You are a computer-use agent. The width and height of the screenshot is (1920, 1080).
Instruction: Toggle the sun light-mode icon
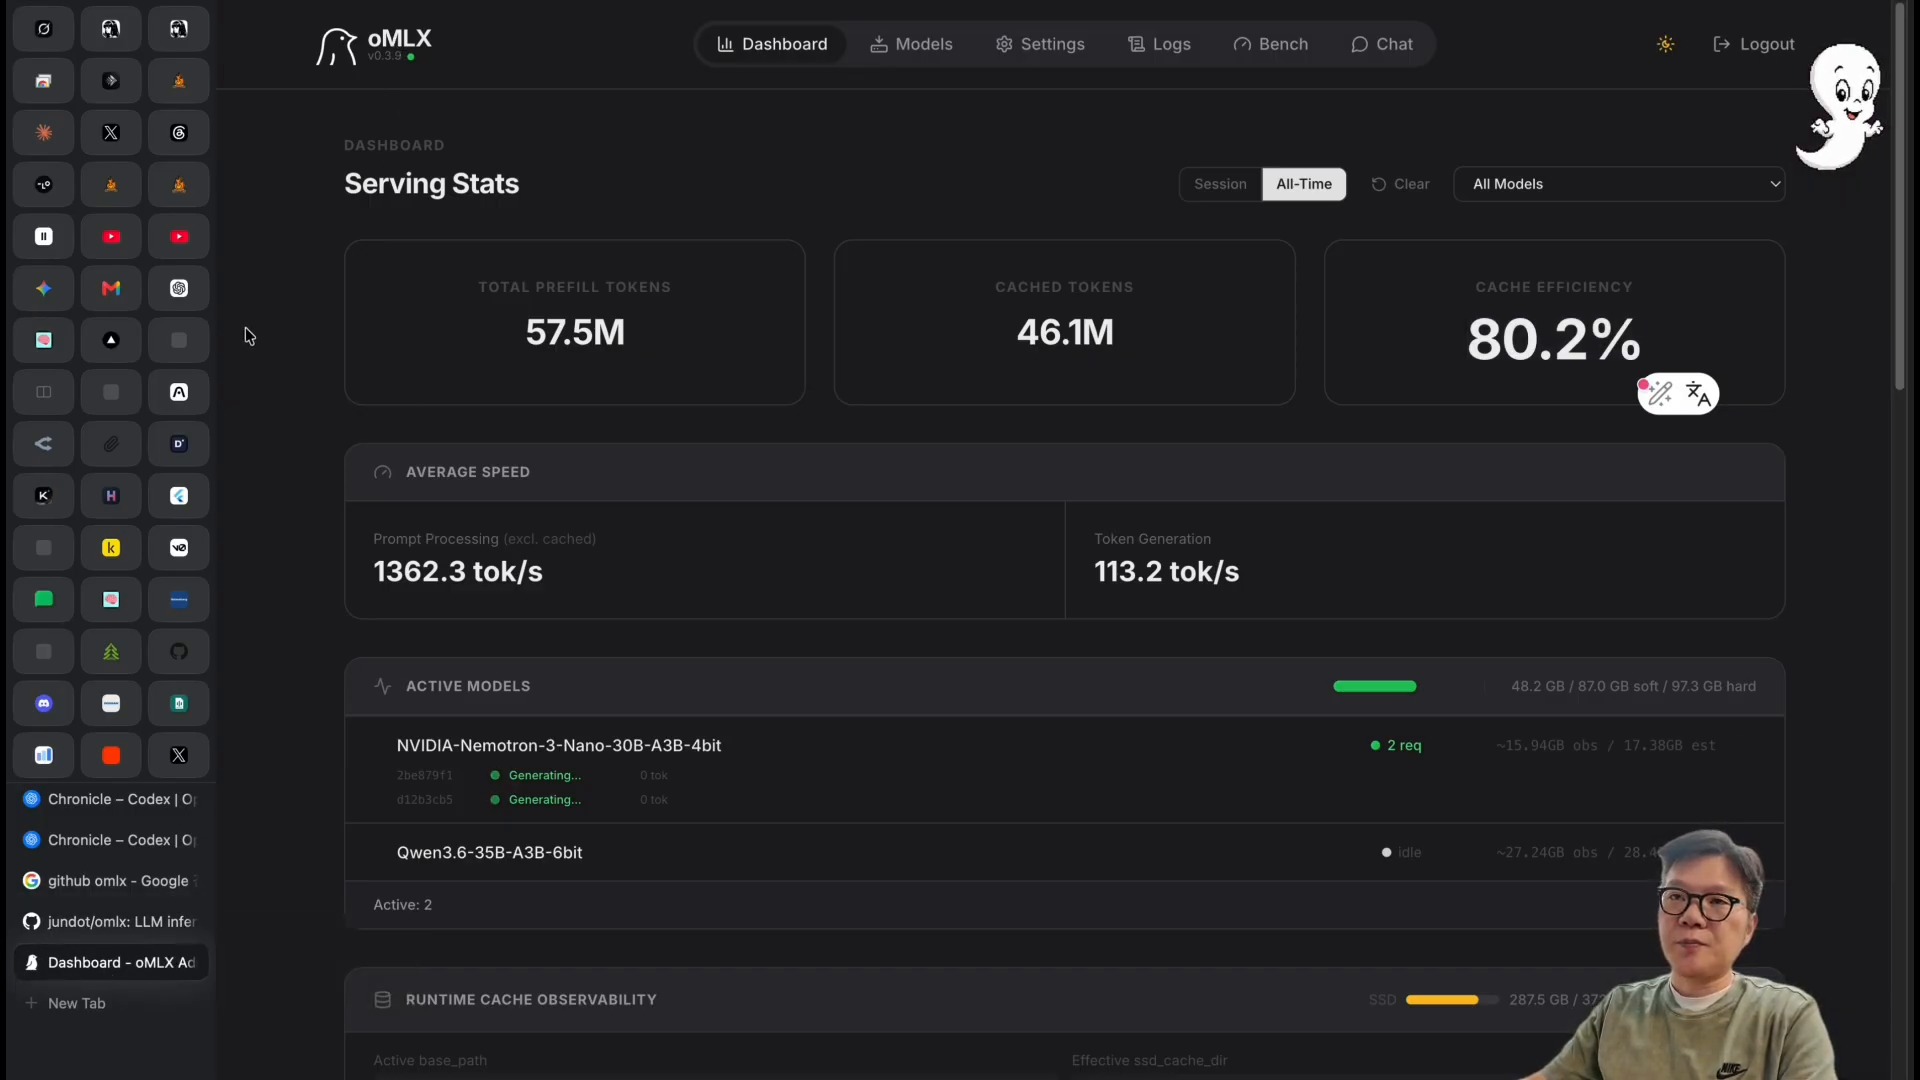coord(1665,44)
